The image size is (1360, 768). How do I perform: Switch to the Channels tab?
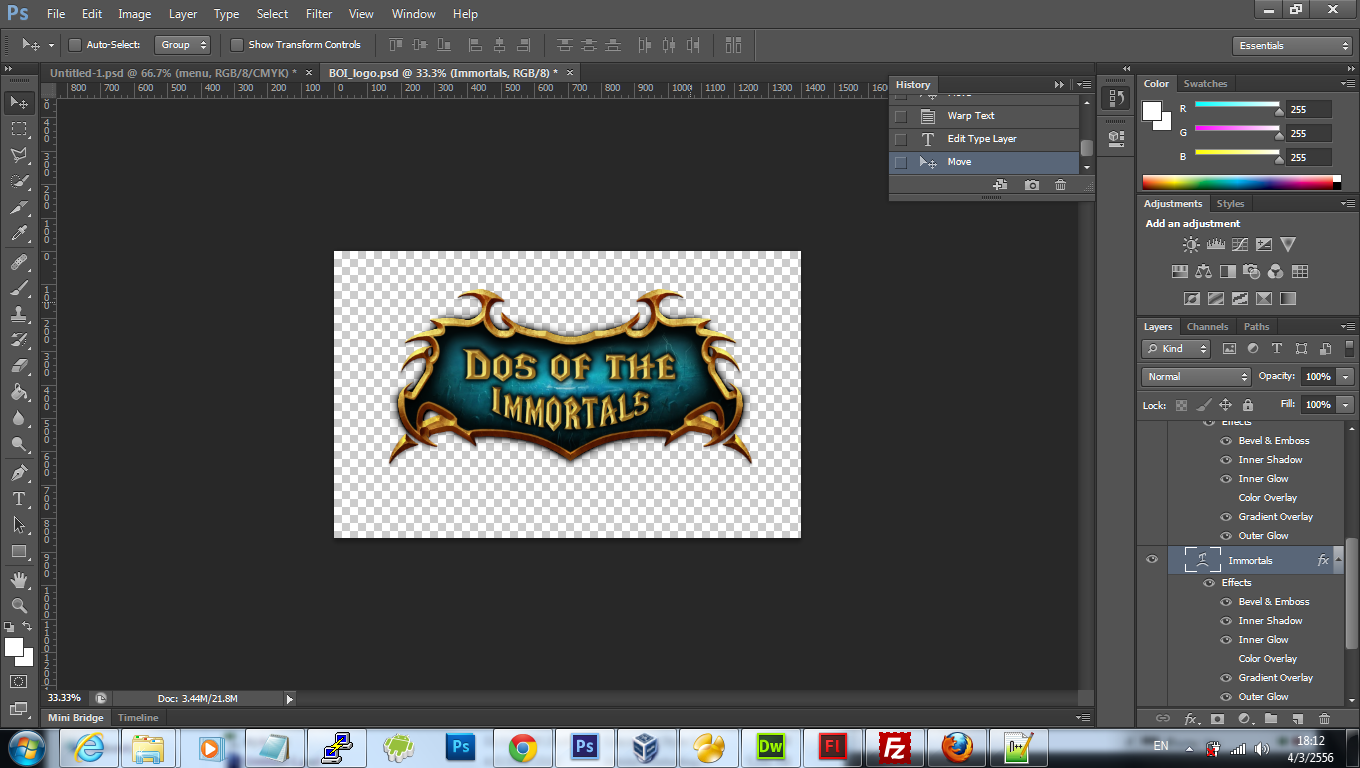tap(1207, 327)
